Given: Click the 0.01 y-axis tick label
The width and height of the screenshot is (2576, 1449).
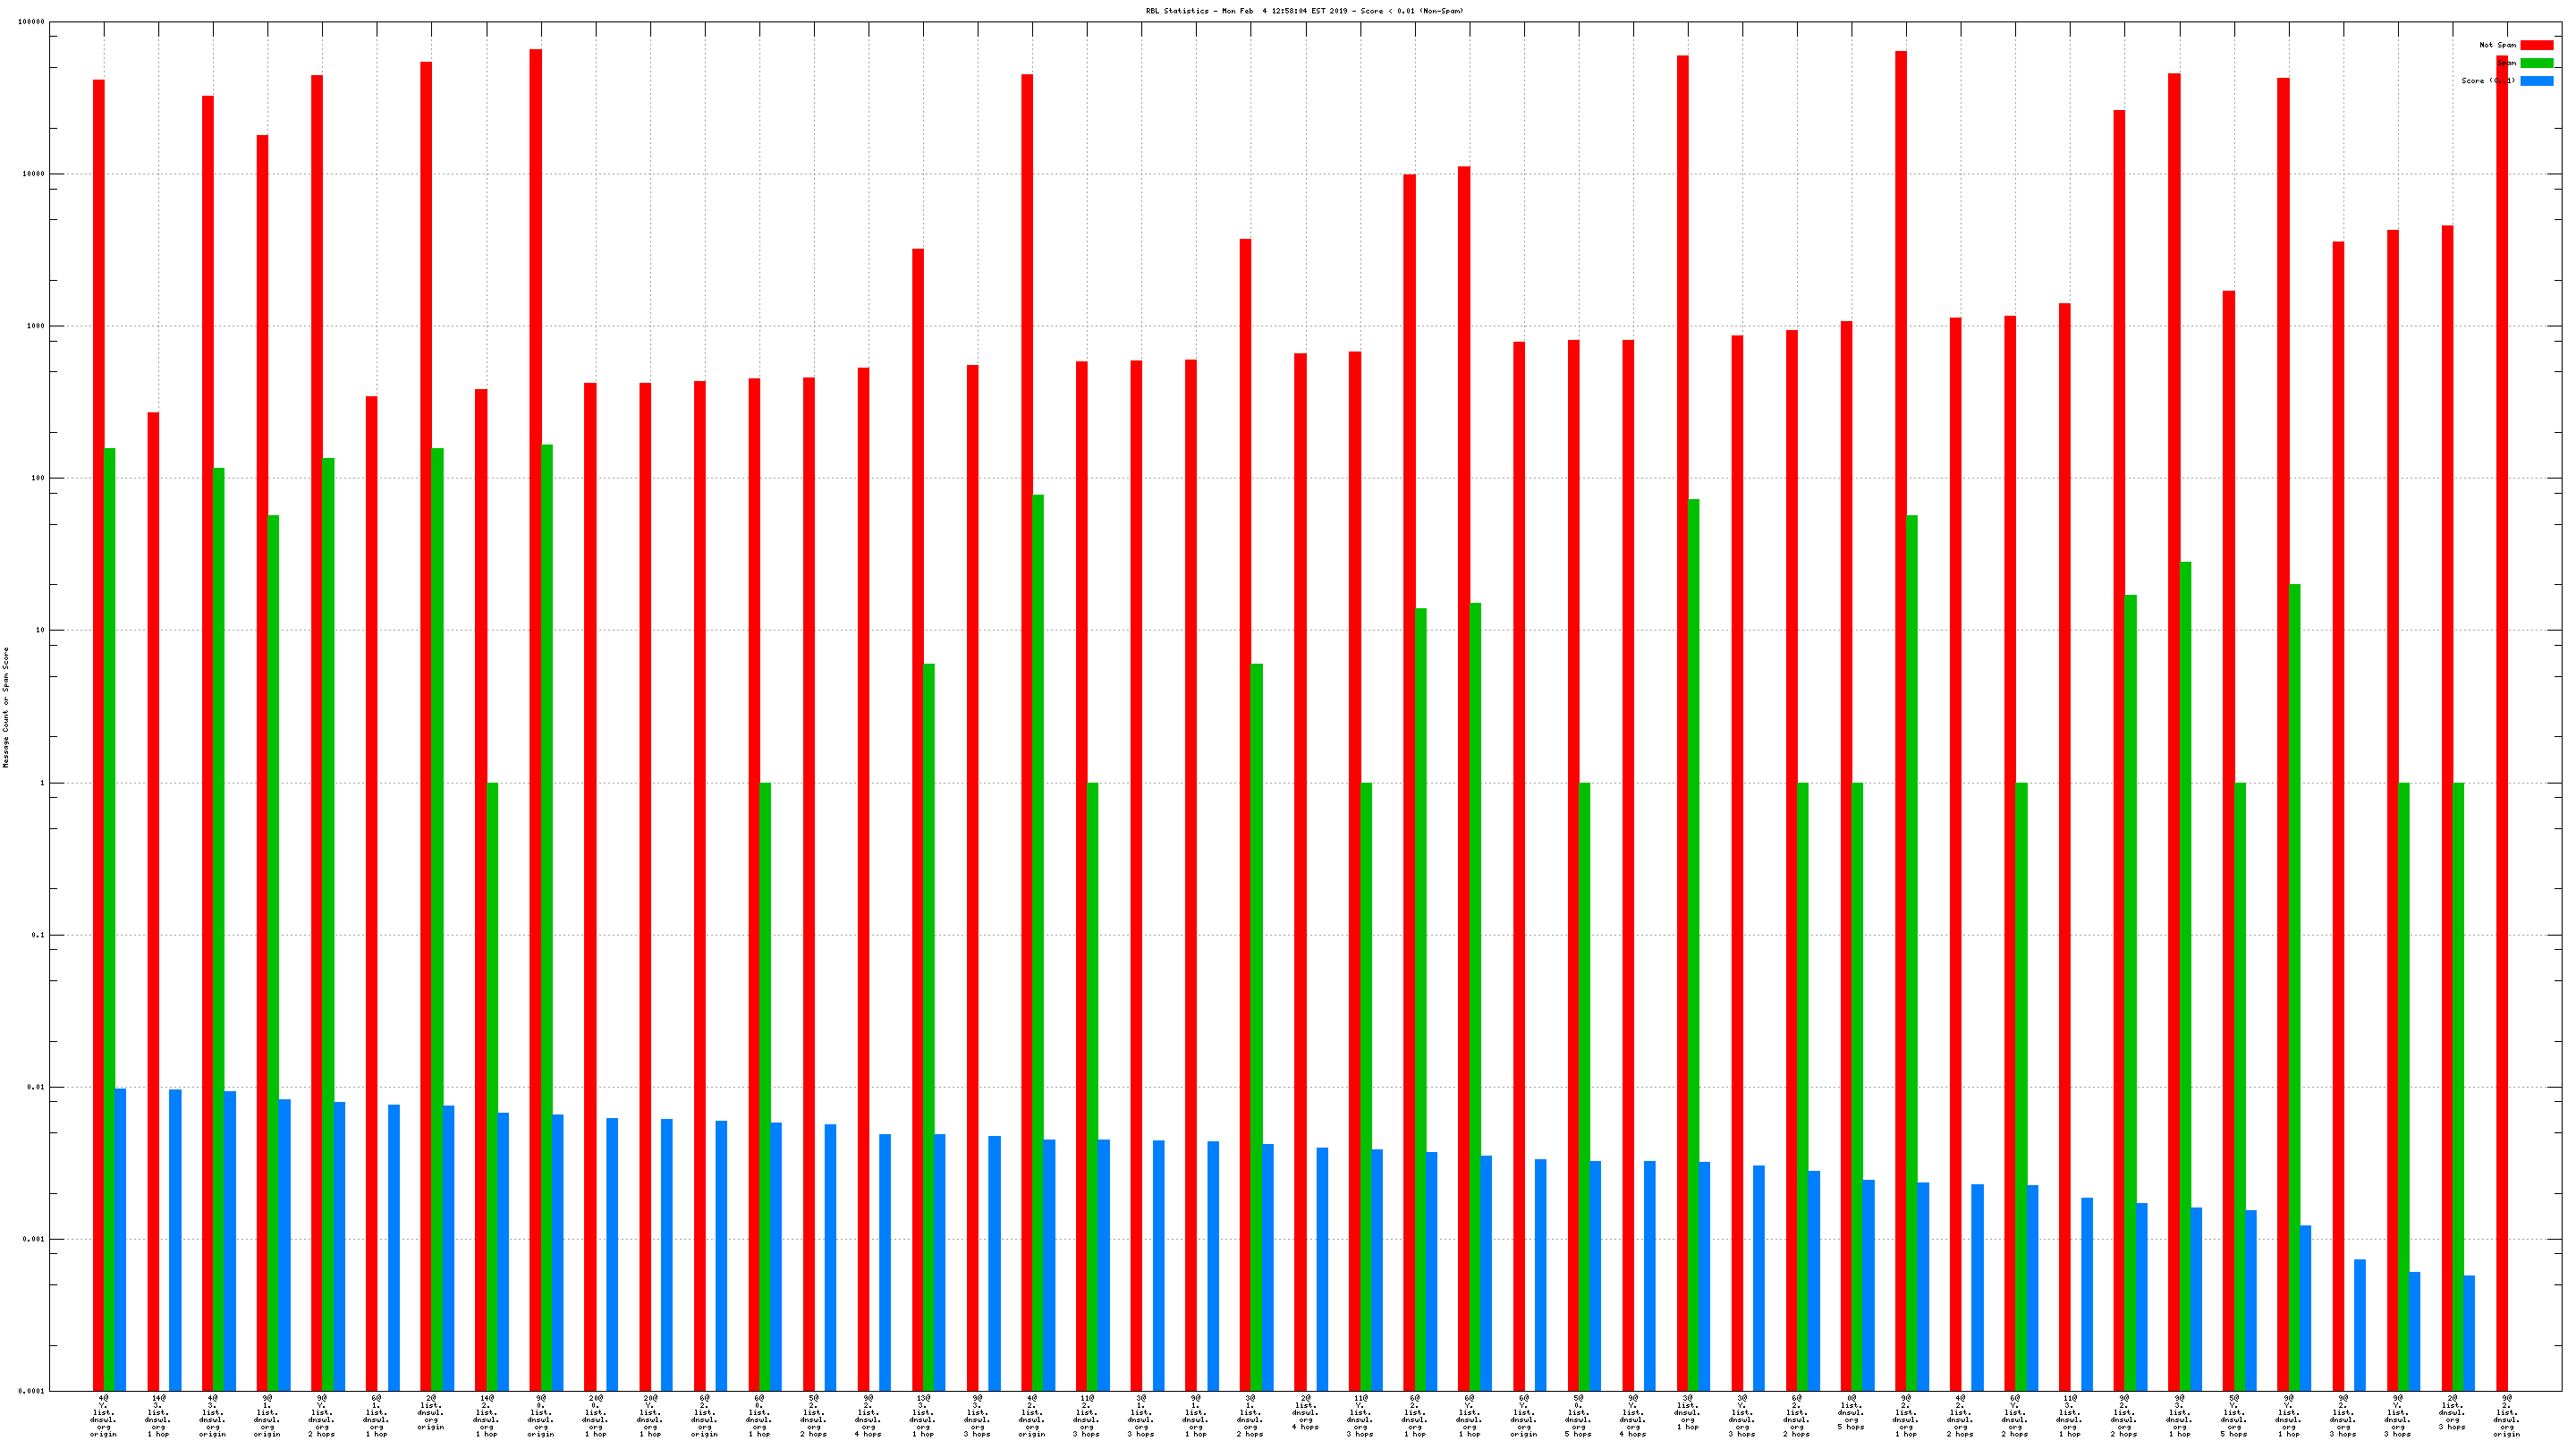Looking at the screenshot, I should click(38, 1087).
